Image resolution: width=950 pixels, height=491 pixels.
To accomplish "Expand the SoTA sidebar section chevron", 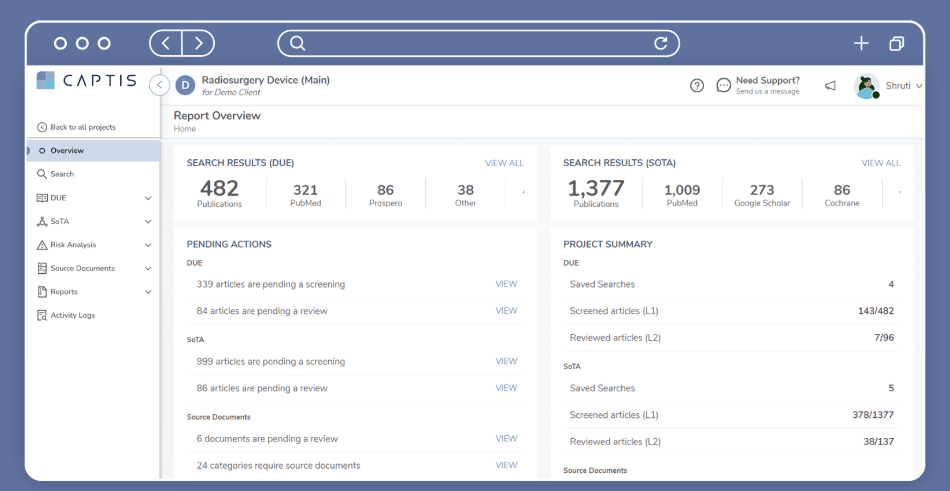I will [148, 222].
